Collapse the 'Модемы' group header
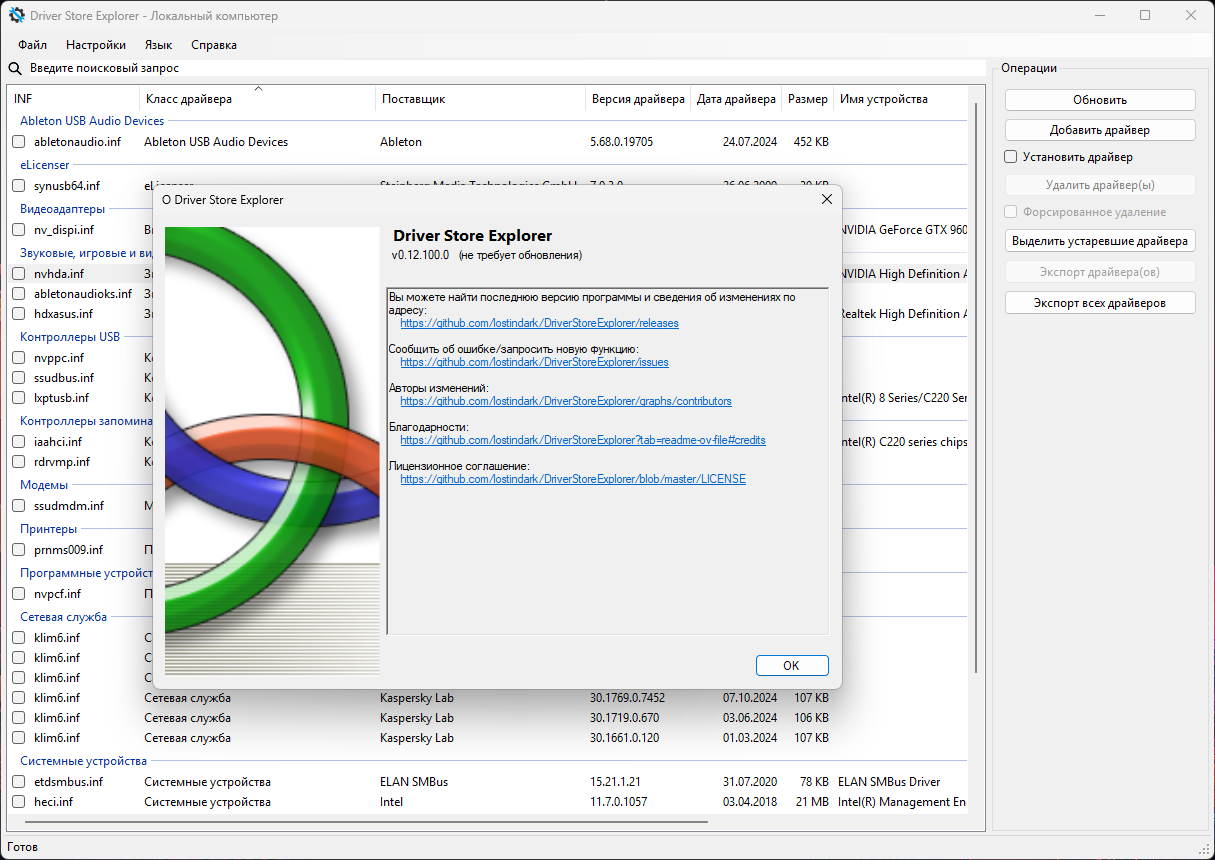This screenshot has width=1215, height=860. point(44,485)
